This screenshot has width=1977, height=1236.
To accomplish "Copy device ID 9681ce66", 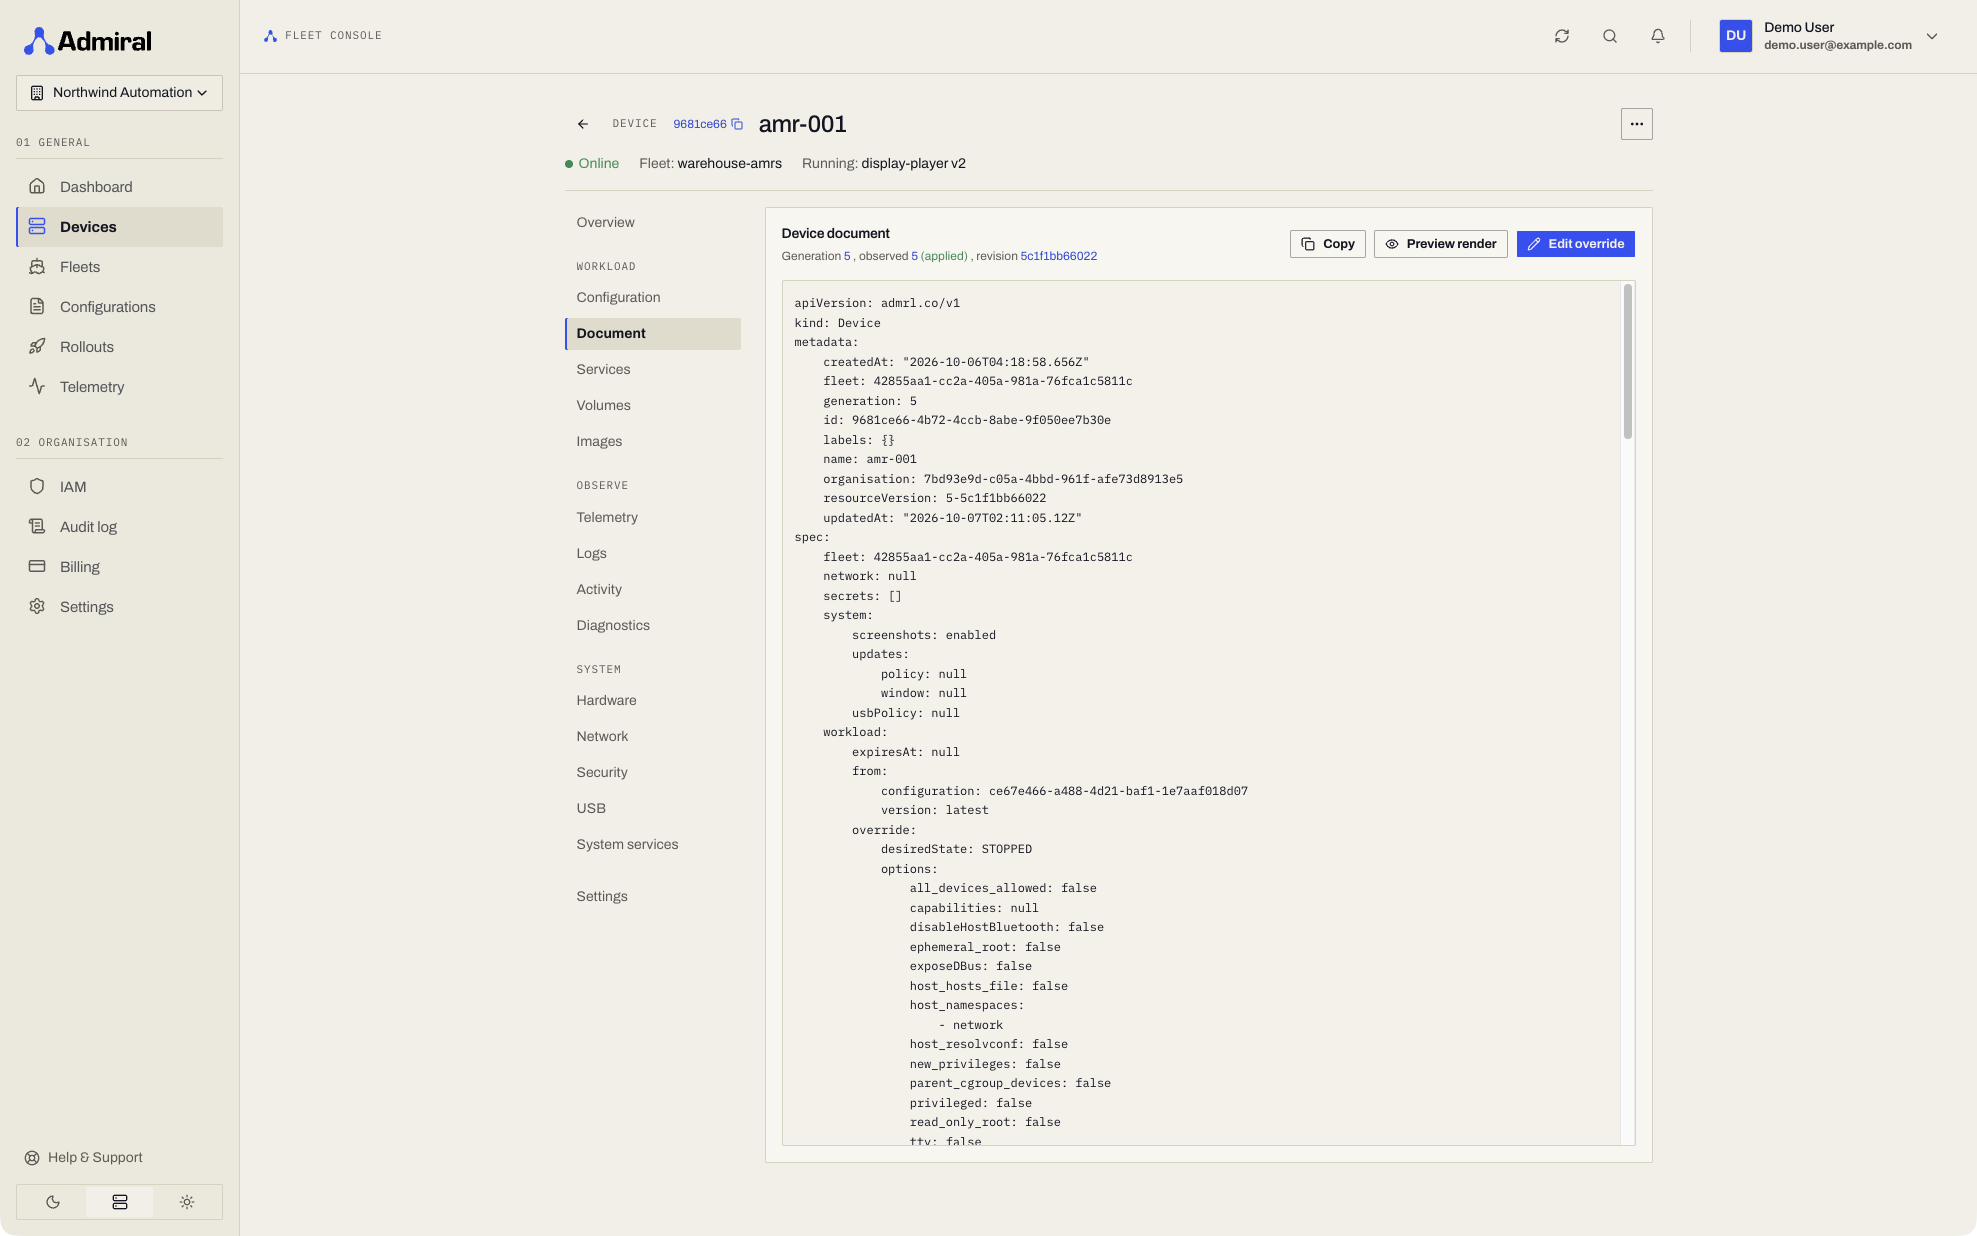I will coord(737,124).
